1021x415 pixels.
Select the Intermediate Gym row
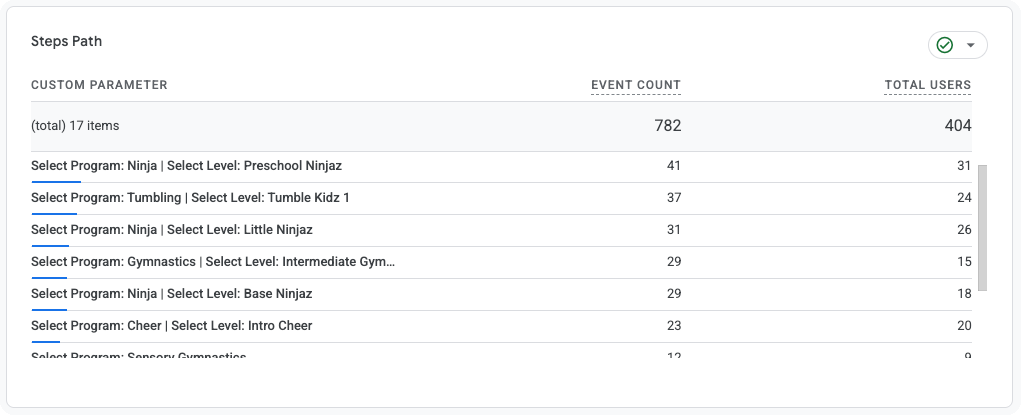[501, 263]
